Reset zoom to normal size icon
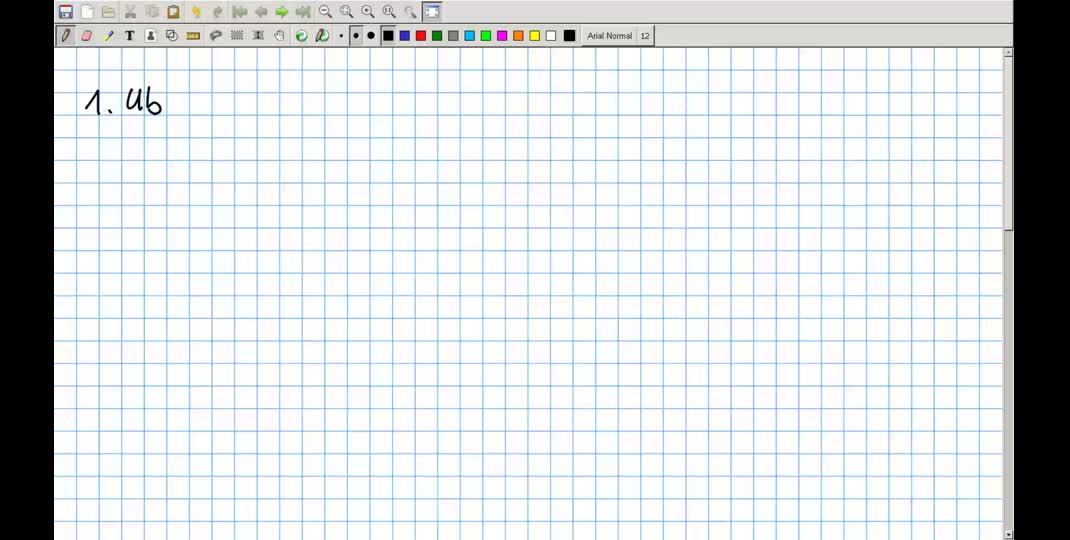 pyautogui.click(x=389, y=12)
